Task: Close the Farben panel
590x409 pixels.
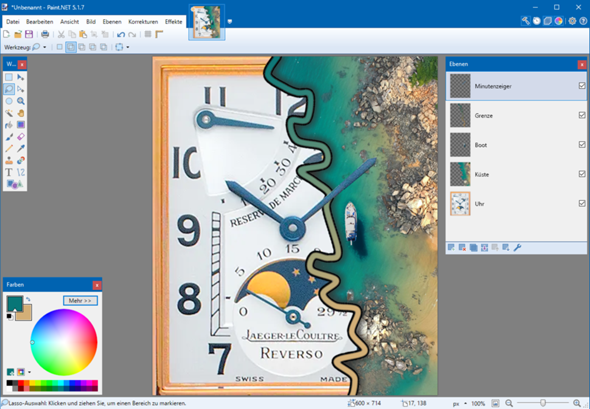Action: (x=97, y=285)
